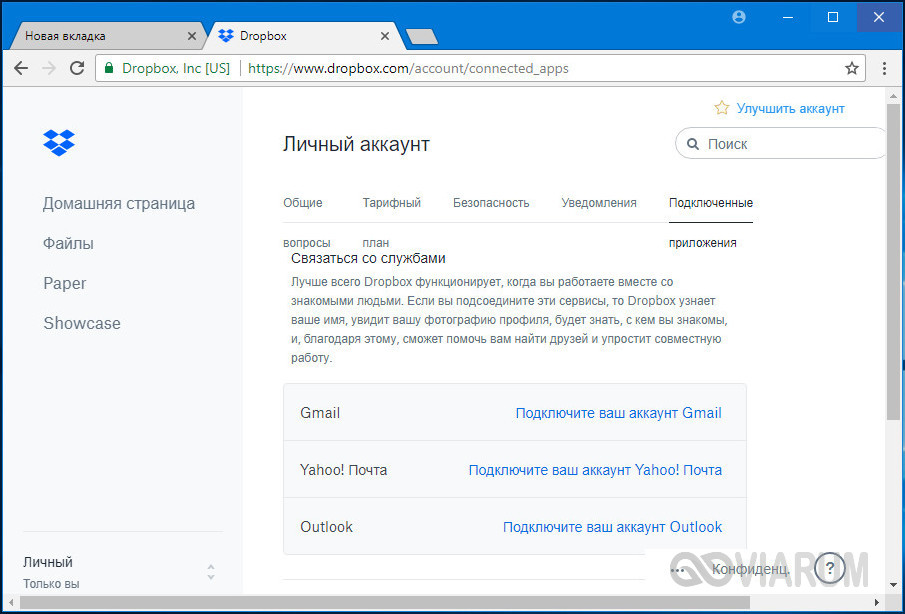Open Chrome's three-dot menu
905x614 pixels.
[x=884, y=69]
